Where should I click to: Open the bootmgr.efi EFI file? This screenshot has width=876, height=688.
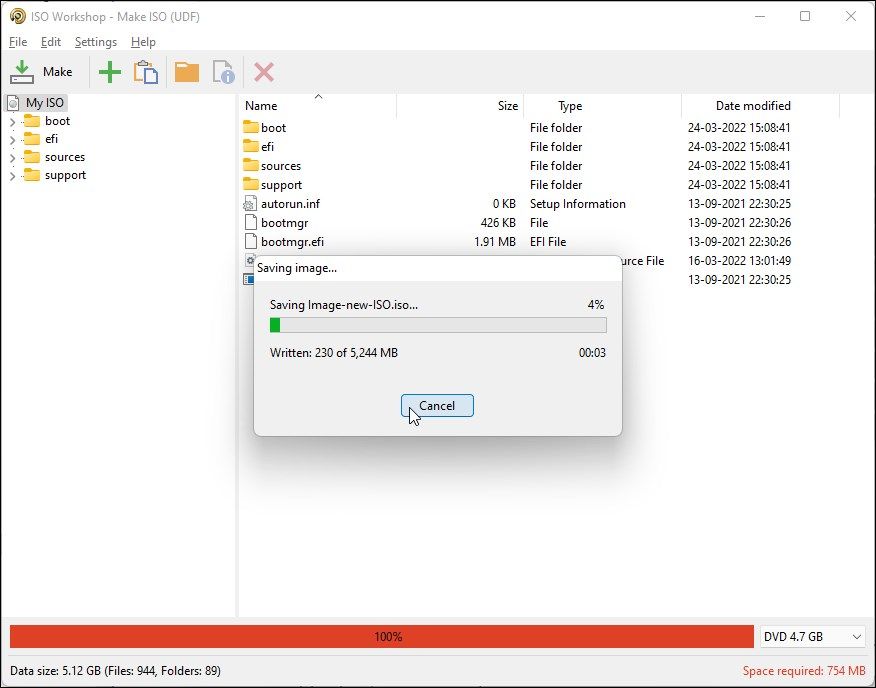(290, 241)
